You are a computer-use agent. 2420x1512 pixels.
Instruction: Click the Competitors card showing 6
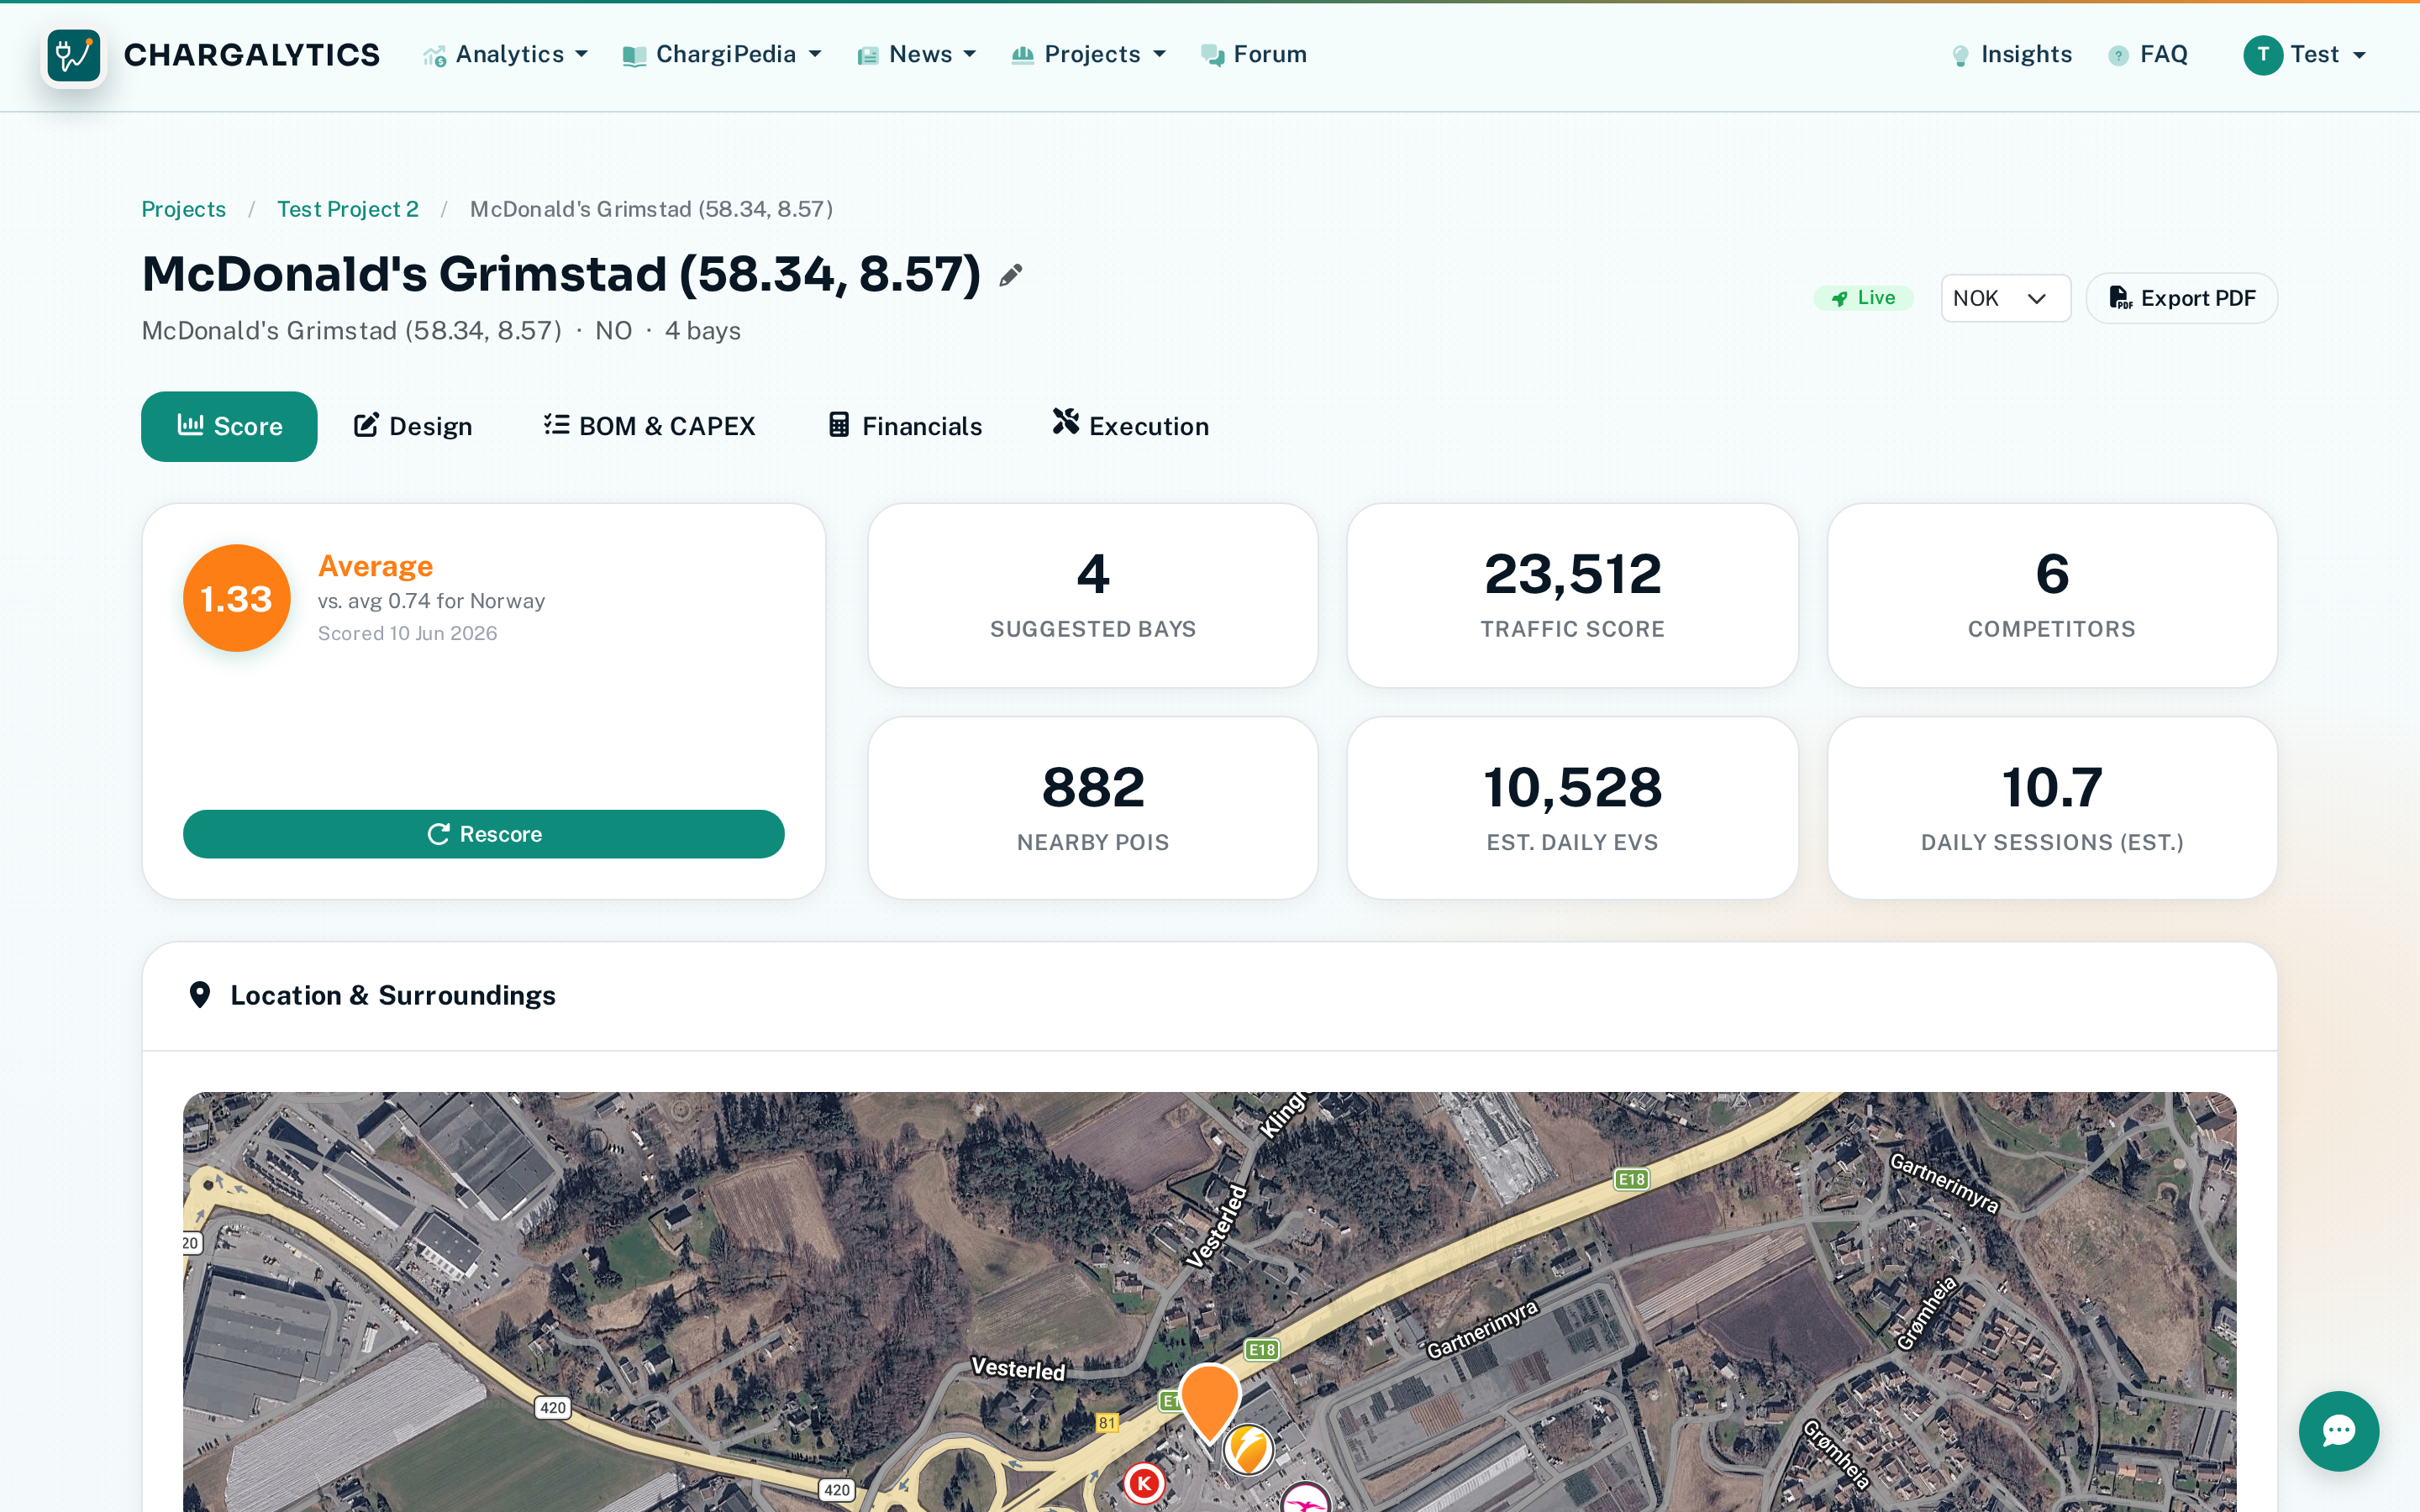(x=2052, y=595)
